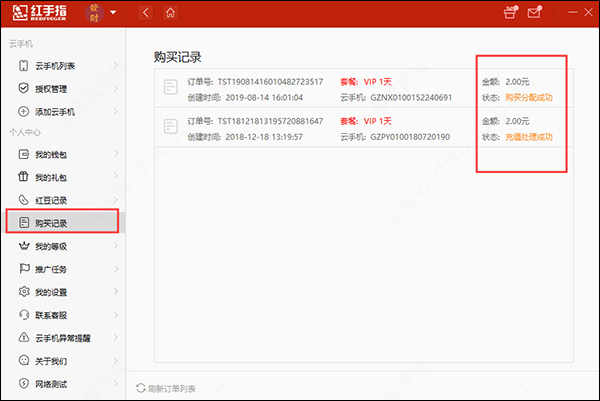Click the order icon for order TST181218131957

[170, 126]
